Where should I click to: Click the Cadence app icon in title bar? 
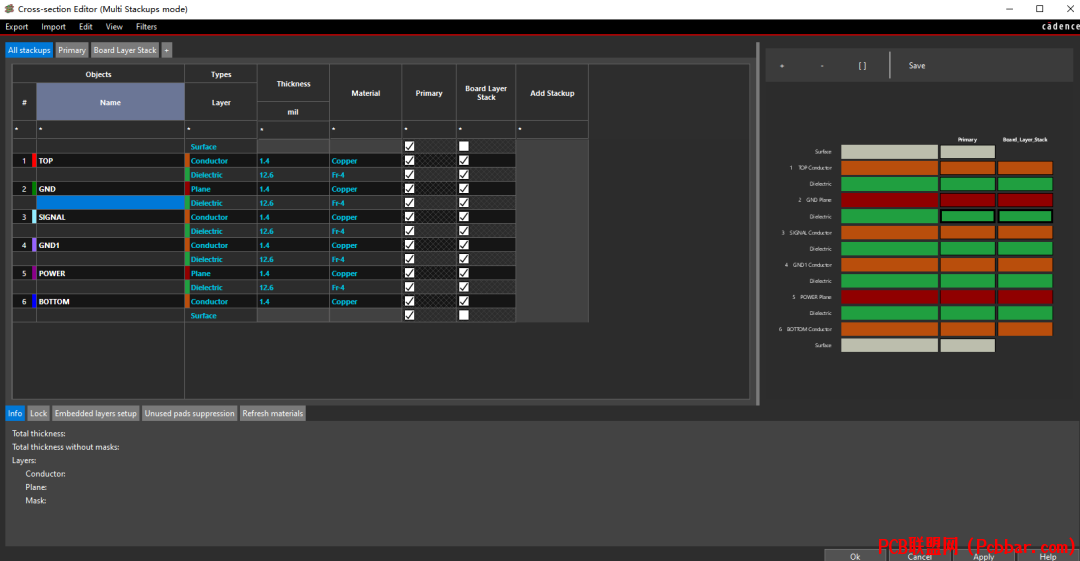(x=9, y=9)
